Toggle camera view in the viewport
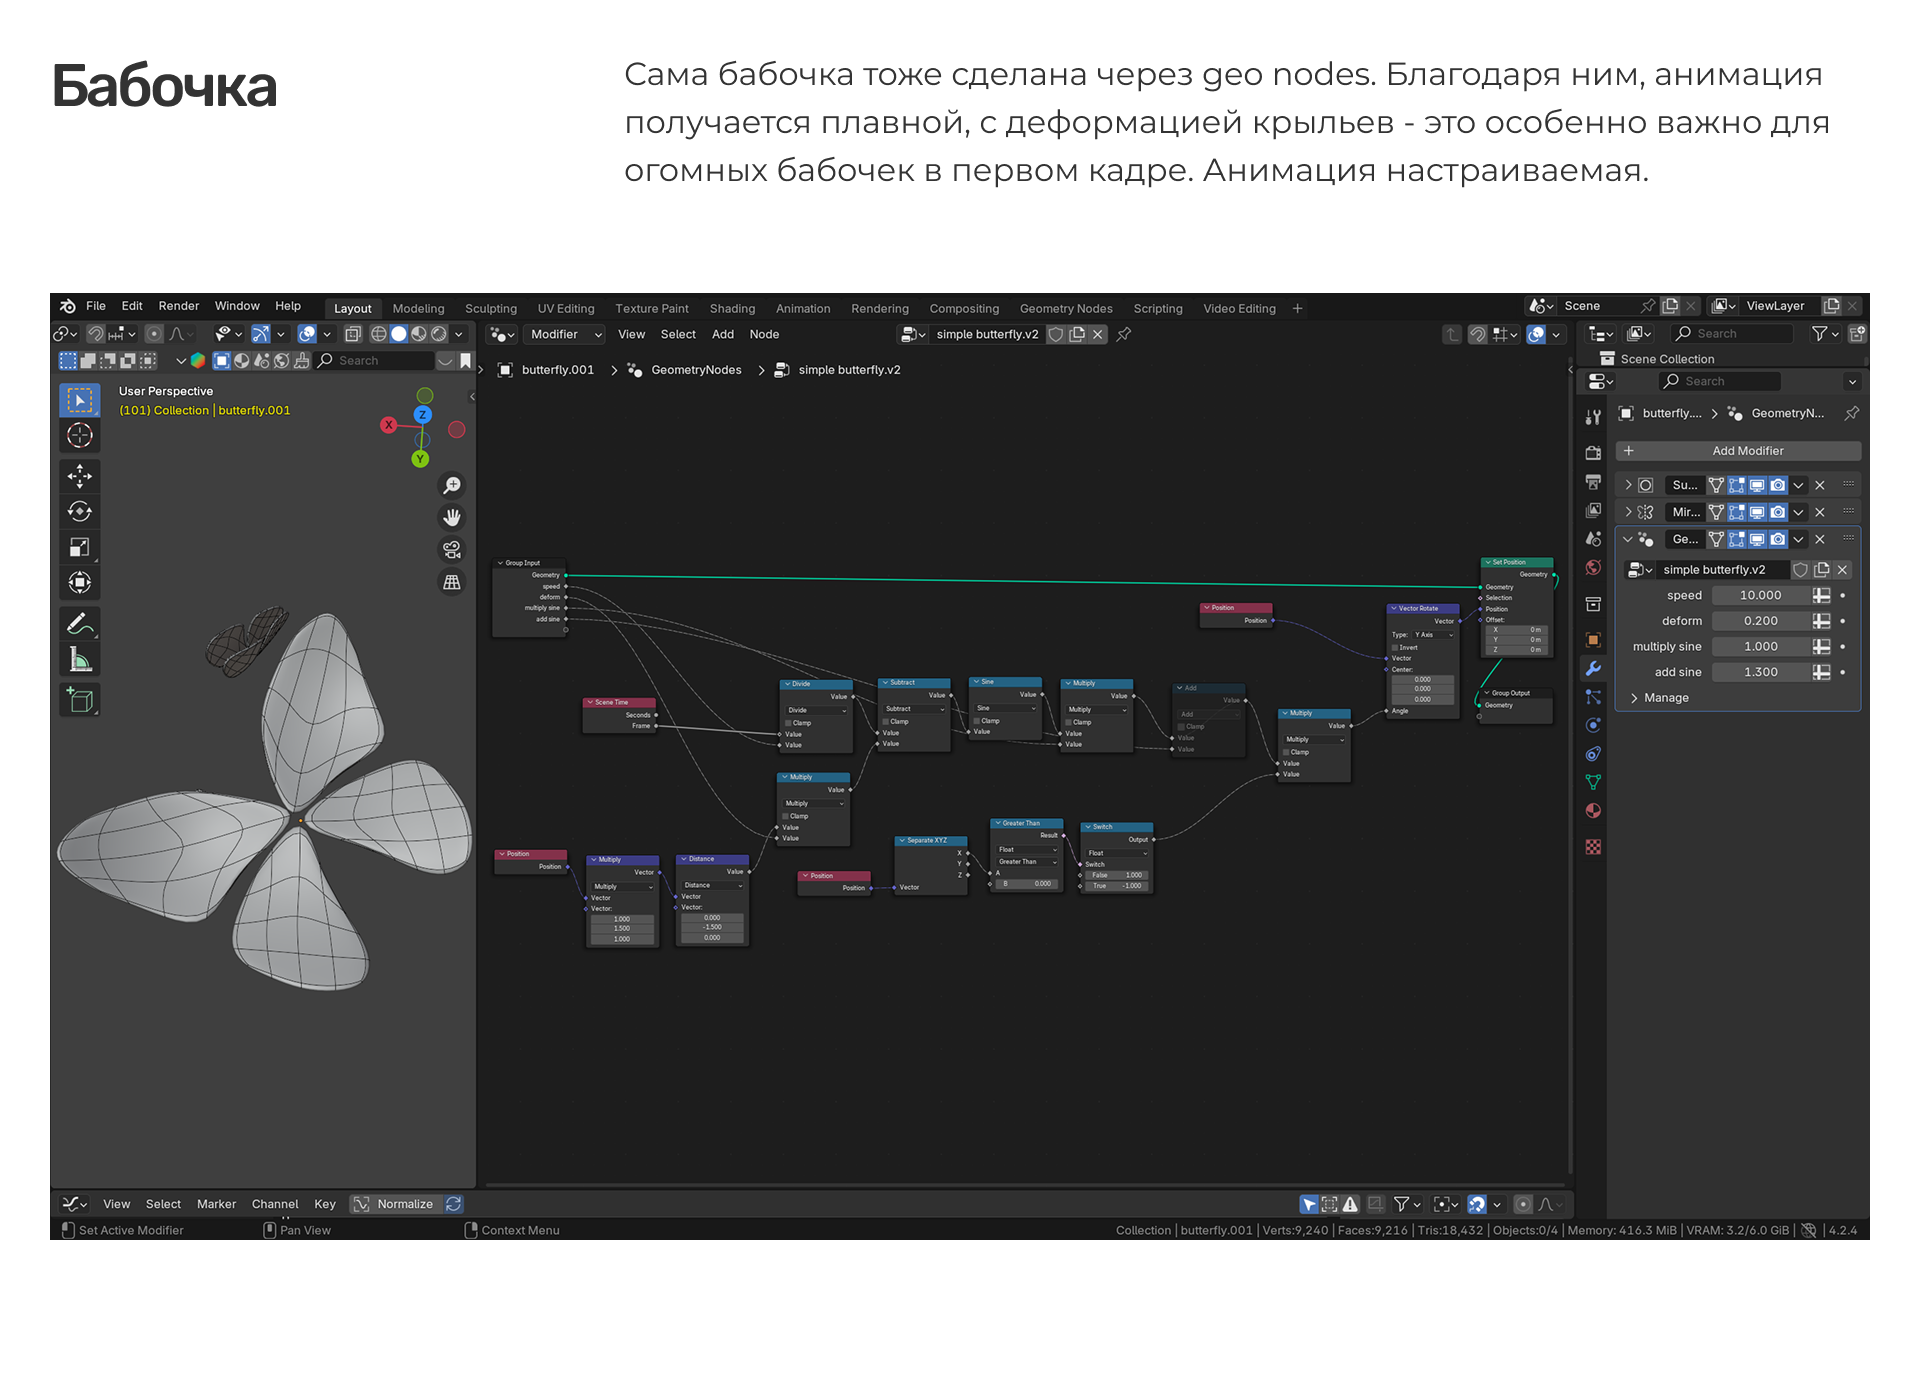This screenshot has height=1390, width=1919. coord(452,549)
